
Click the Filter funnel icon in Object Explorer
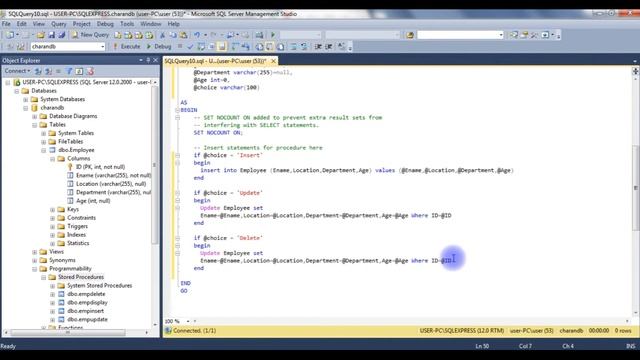[69, 71]
